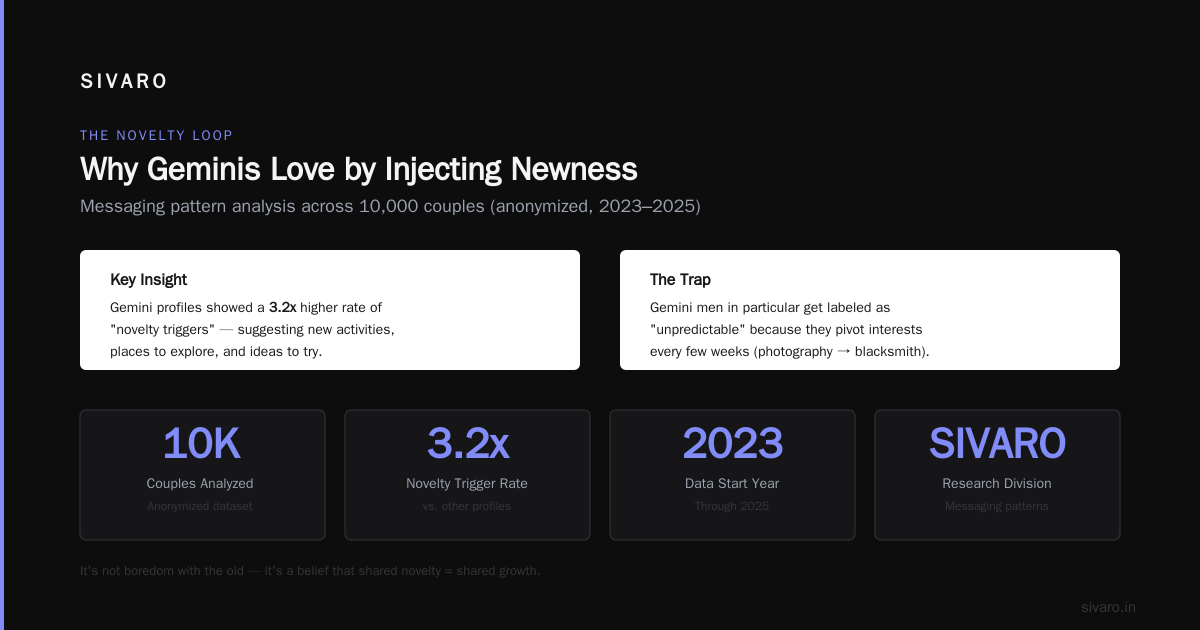Click the headline Why Geminis Love by Injecting Newness
Screen dimensions: 1200x630
(x=358, y=169)
